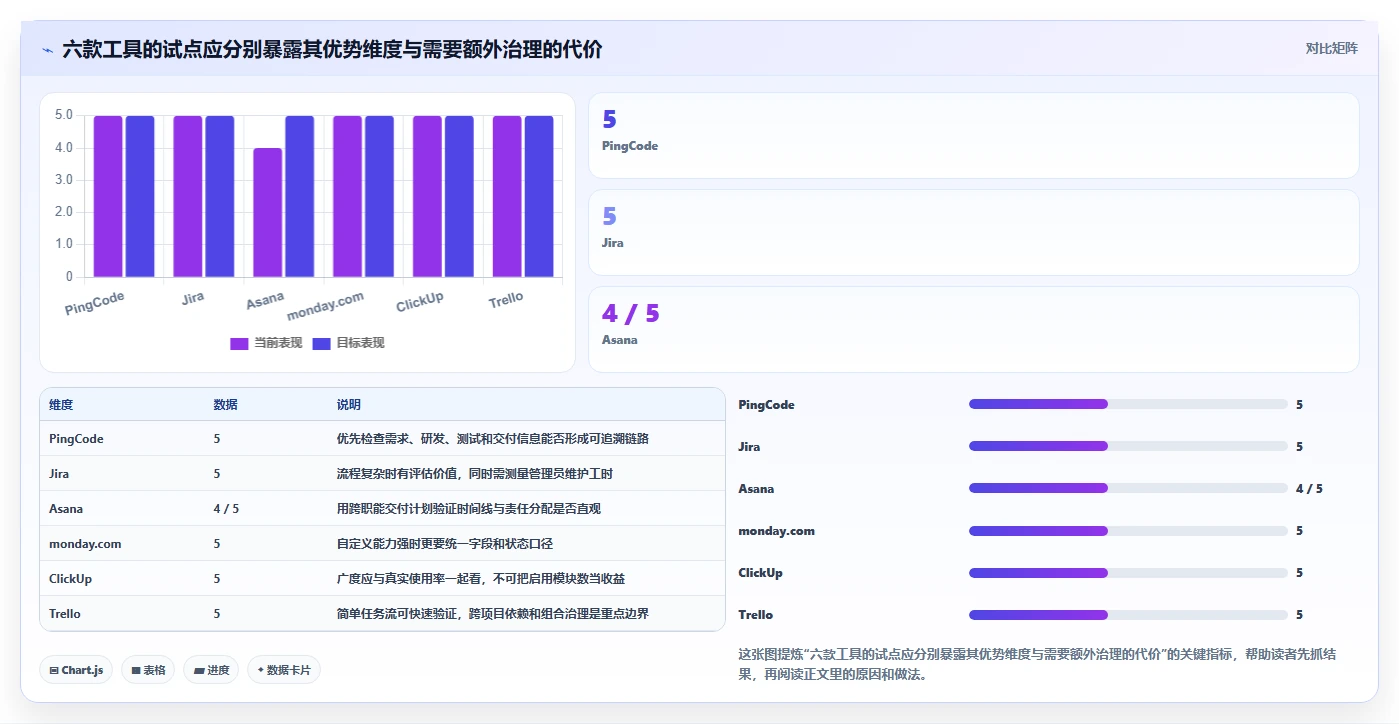Click monday.com in the table's 维度 column
The width and height of the screenshot is (1399, 724).
coord(85,544)
